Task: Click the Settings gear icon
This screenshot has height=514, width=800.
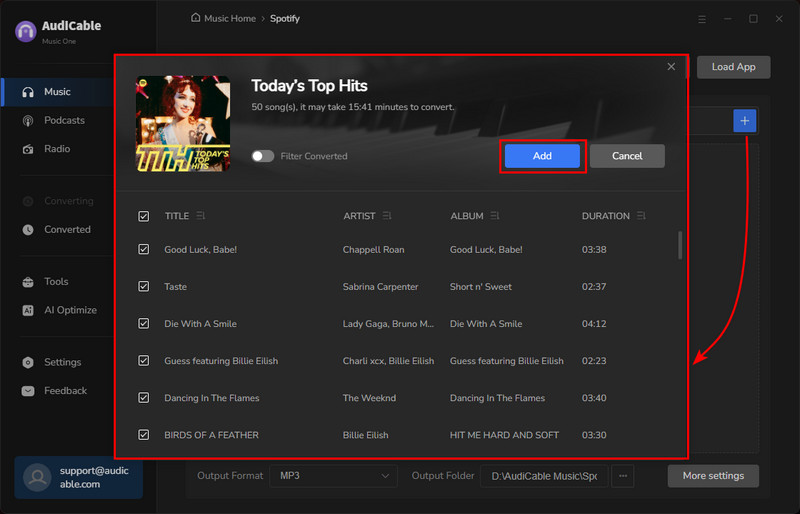Action: pyautogui.click(x=28, y=362)
